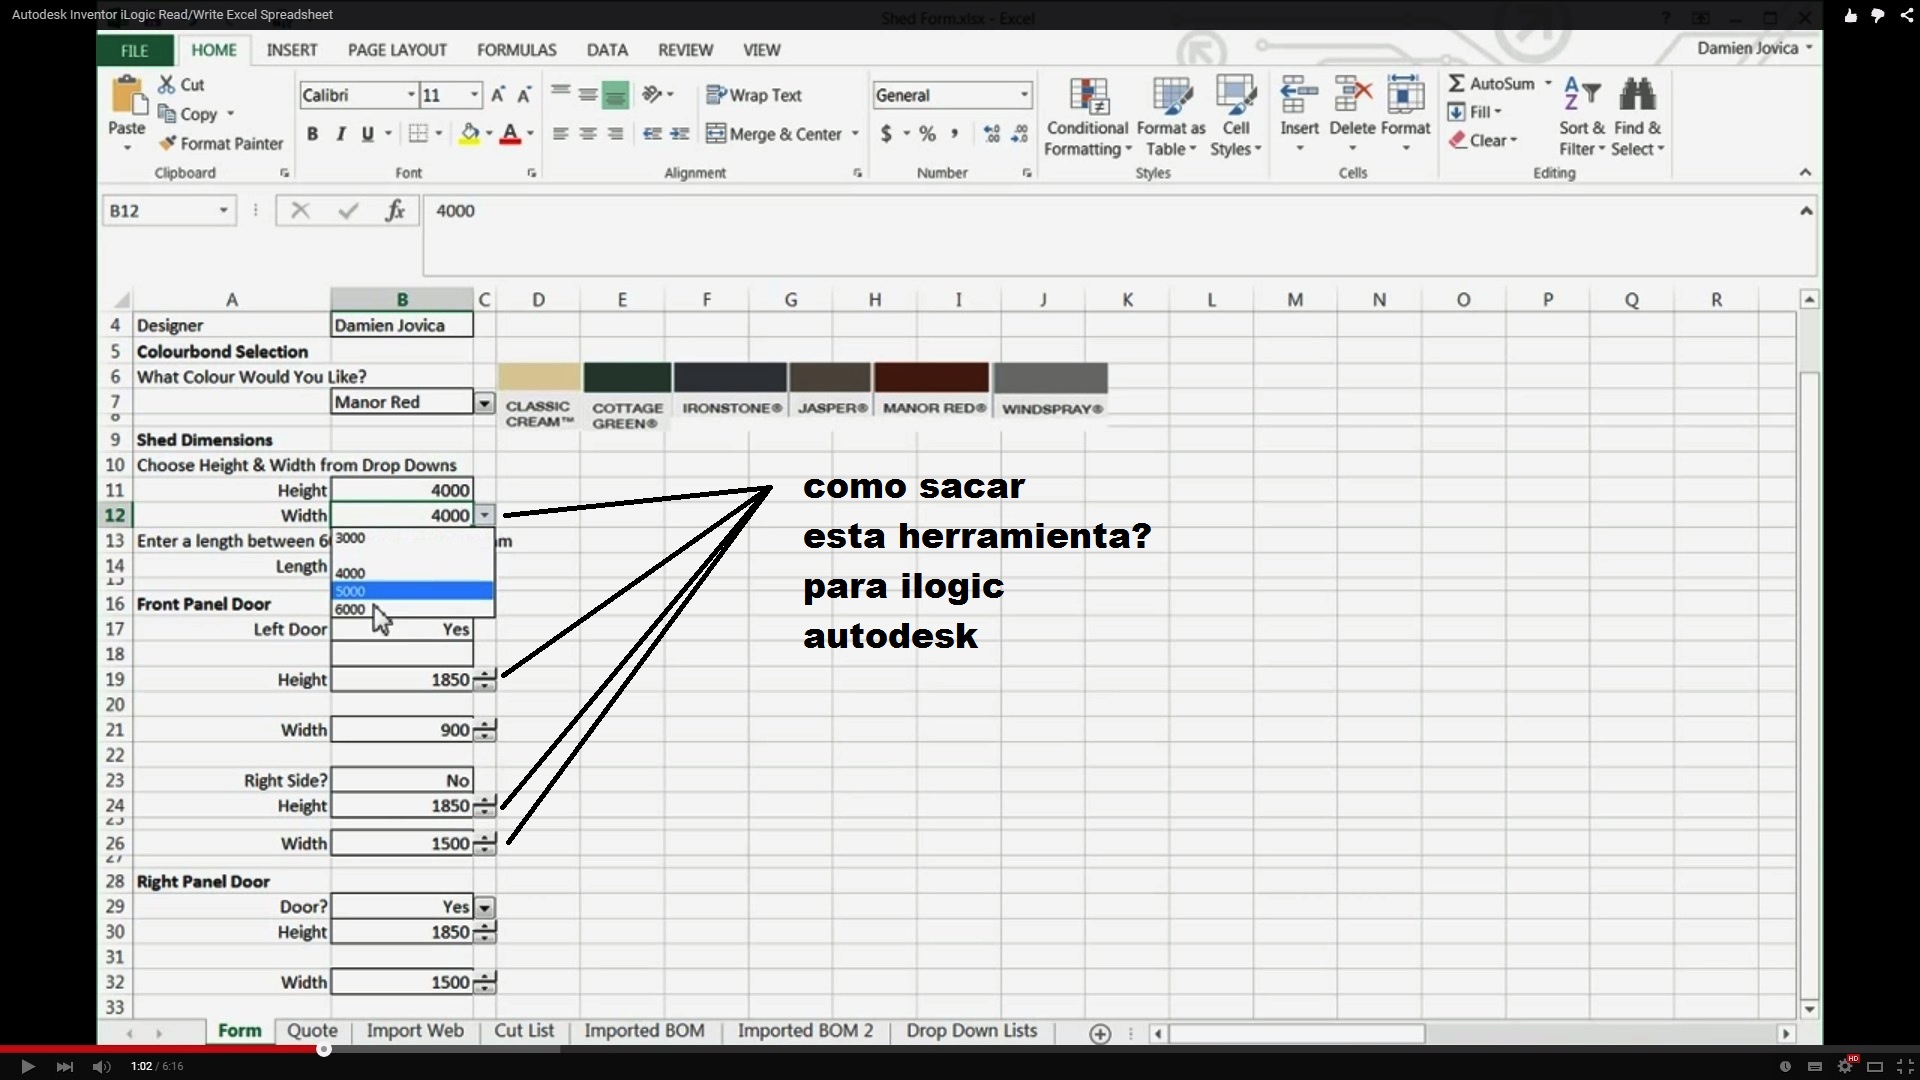The image size is (1920, 1080).
Task: Click the fill color bucket icon
Action: (x=469, y=134)
